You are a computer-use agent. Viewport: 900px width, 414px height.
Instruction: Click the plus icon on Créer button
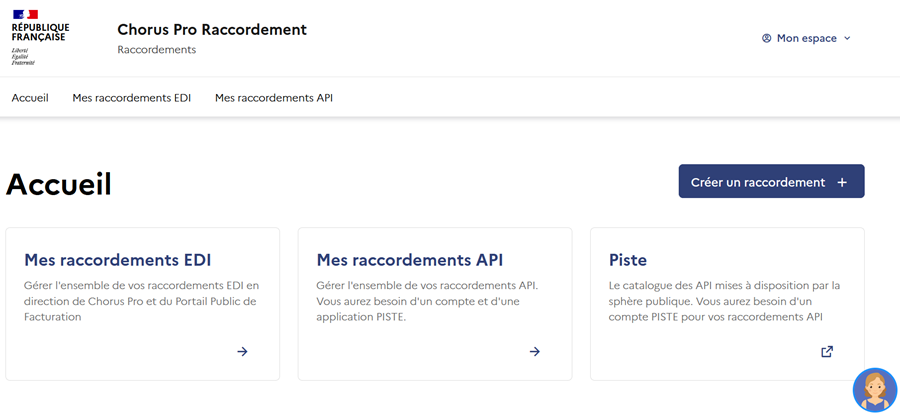tap(842, 182)
